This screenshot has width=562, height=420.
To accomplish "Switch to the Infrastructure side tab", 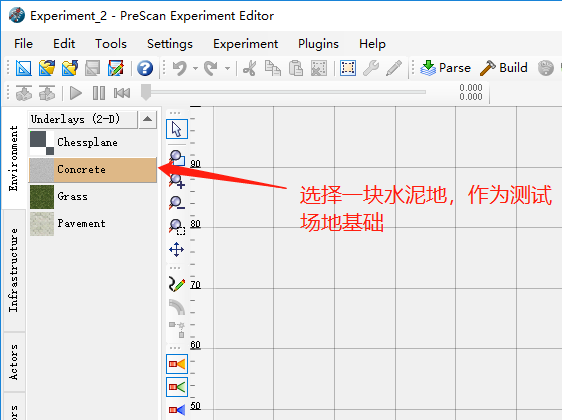I will (14, 270).
